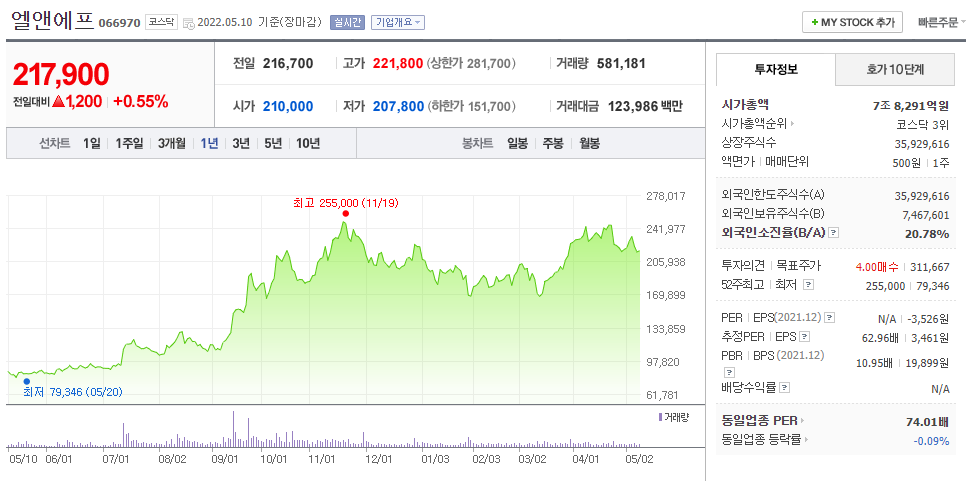970x481 pixels.
Task: Select the 3년 line chart period
Action: [x=241, y=143]
